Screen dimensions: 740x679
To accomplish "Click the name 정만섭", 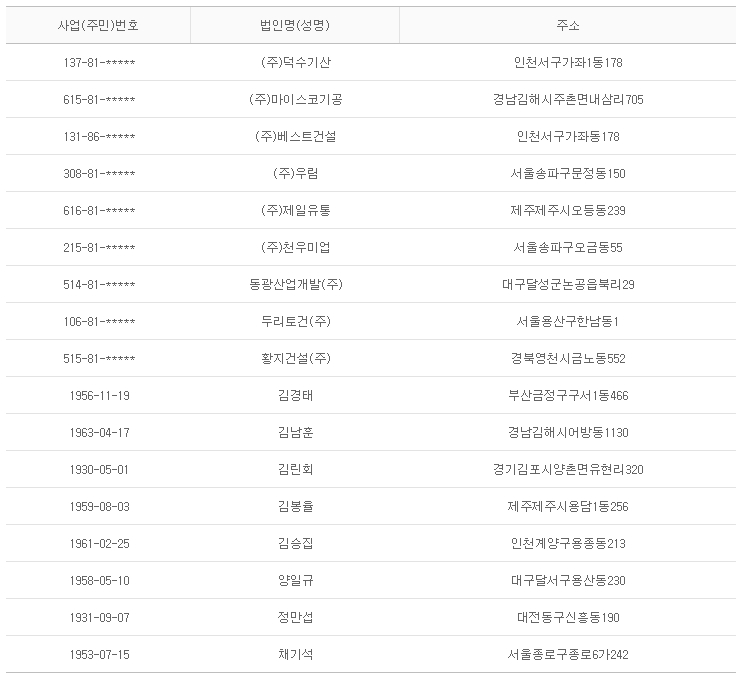I will point(294,618).
